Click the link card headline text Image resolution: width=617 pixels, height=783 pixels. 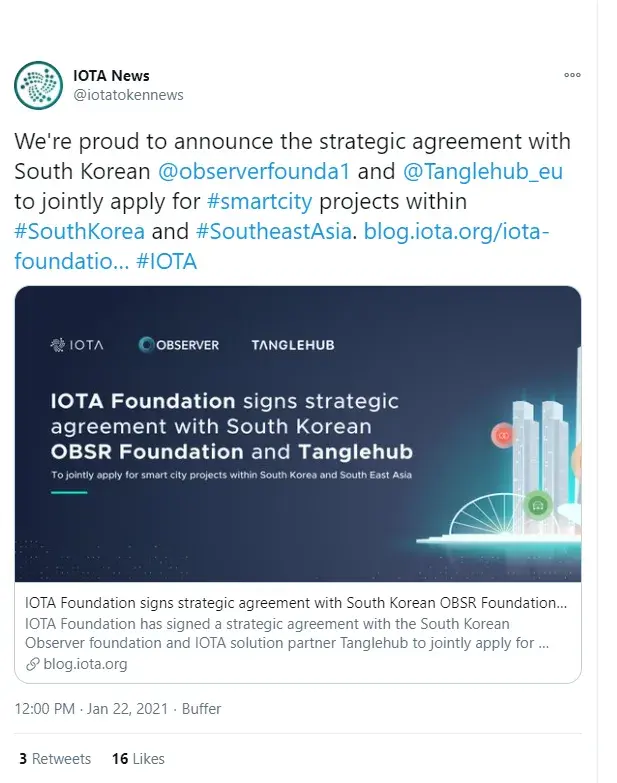point(296,603)
